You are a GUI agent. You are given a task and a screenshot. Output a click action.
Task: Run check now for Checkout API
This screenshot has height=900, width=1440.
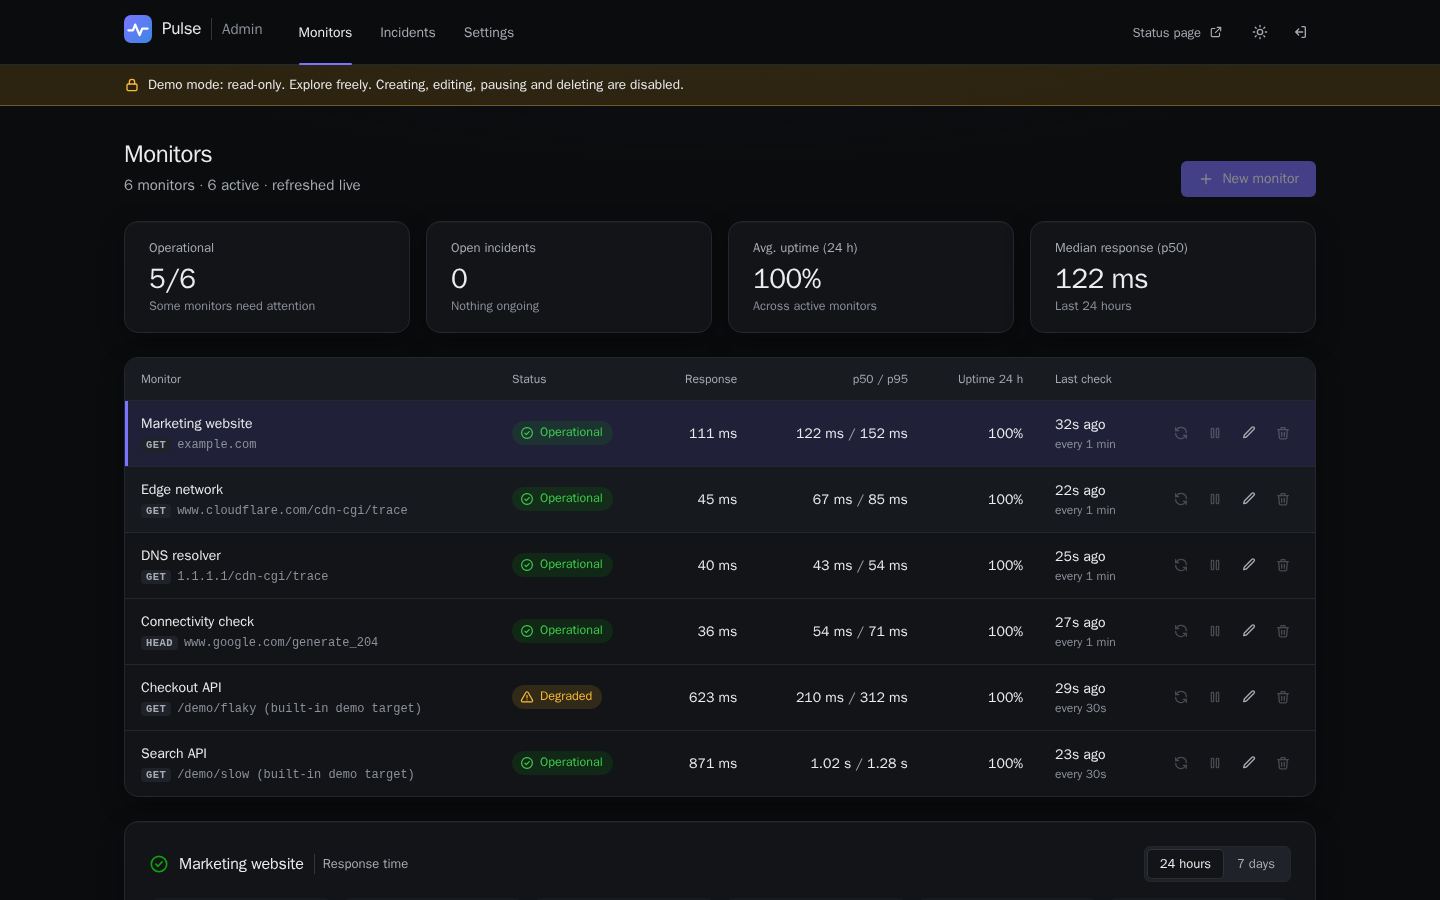tap(1181, 697)
